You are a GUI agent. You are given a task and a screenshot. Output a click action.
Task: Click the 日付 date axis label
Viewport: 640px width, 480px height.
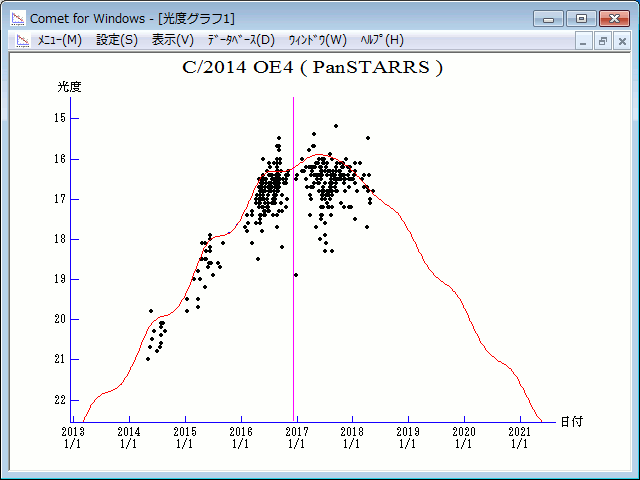click(x=571, y=422)
